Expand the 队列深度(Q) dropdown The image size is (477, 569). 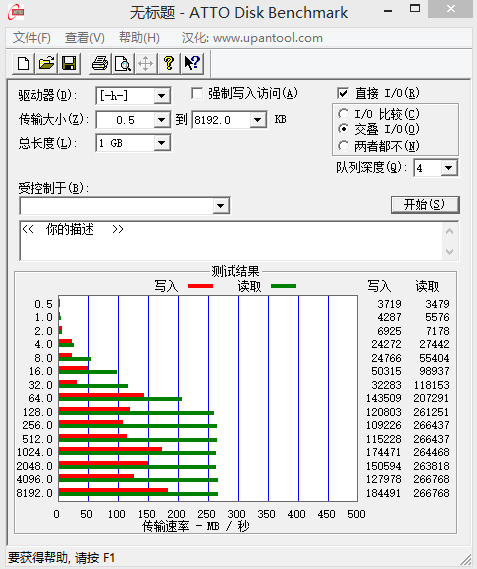(x=449, y=168)
